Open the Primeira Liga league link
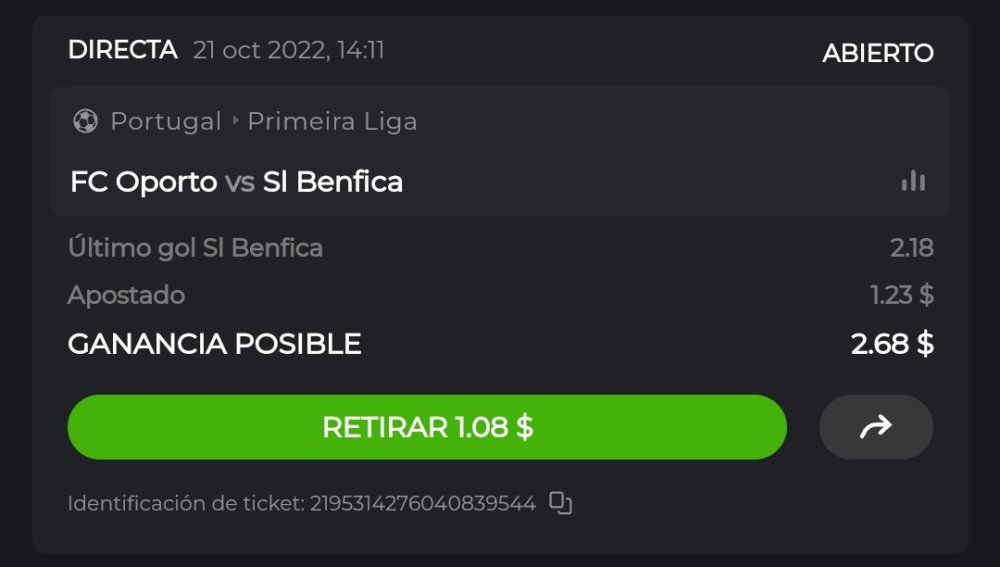 332,122
